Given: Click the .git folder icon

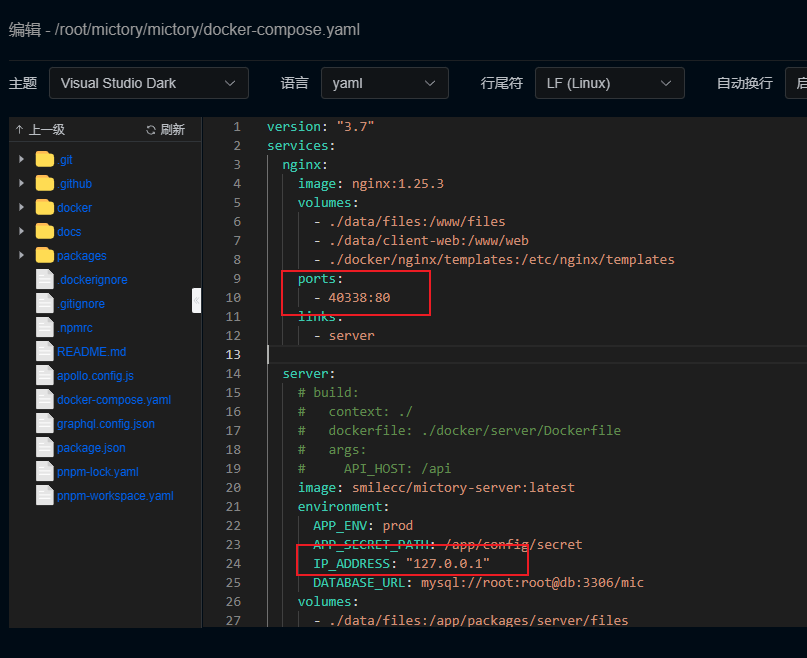Looking at the screenshot, I should tap(45, 160).
